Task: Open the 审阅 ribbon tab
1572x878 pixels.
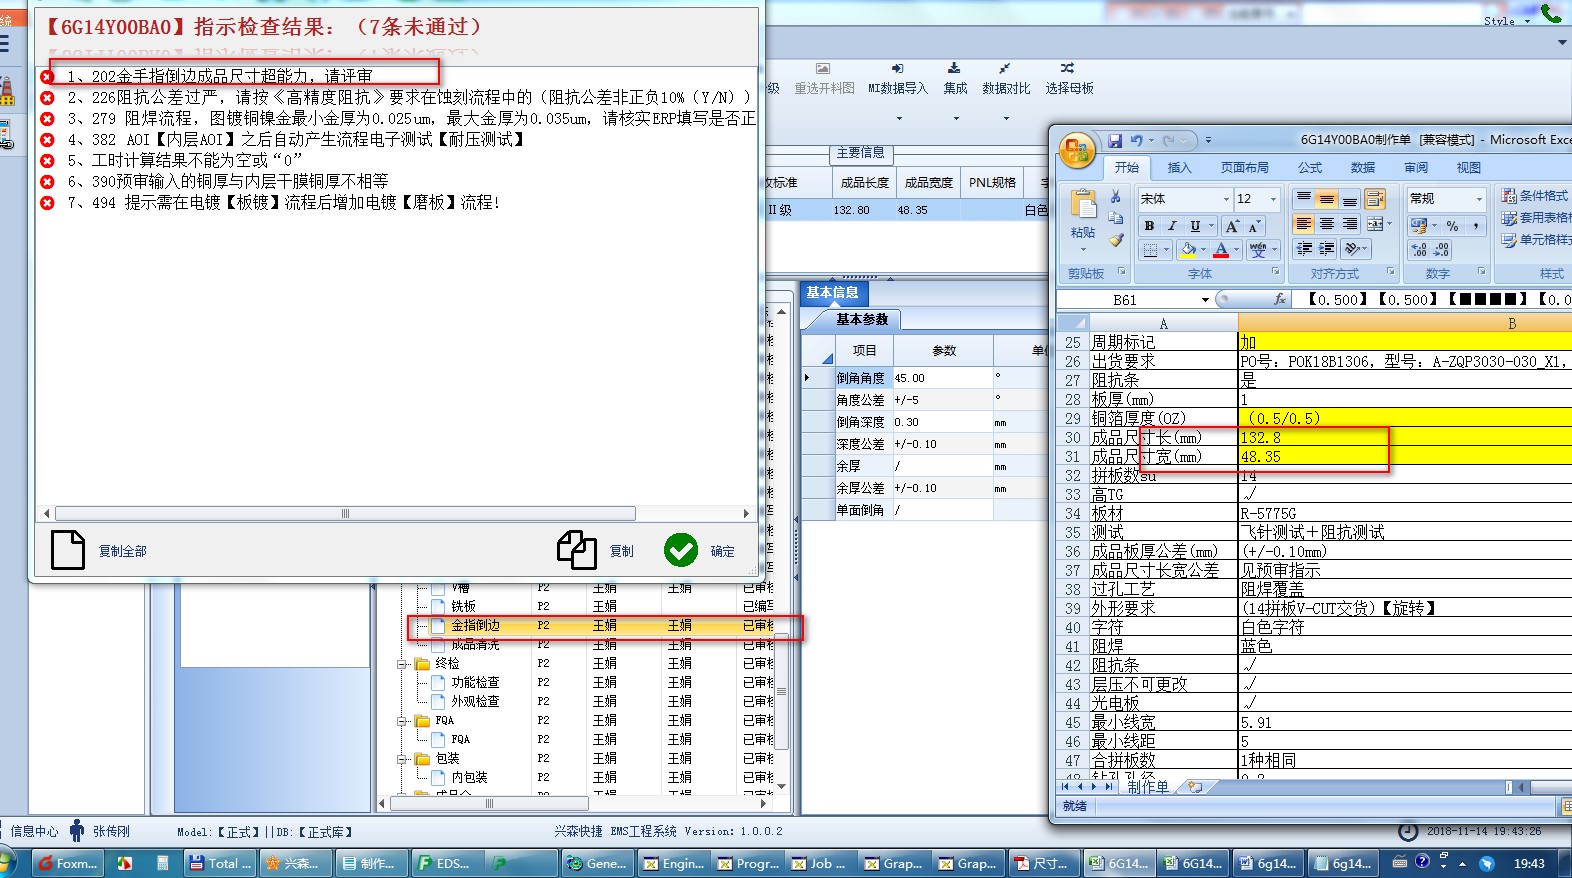Action: coord(1415,168)
